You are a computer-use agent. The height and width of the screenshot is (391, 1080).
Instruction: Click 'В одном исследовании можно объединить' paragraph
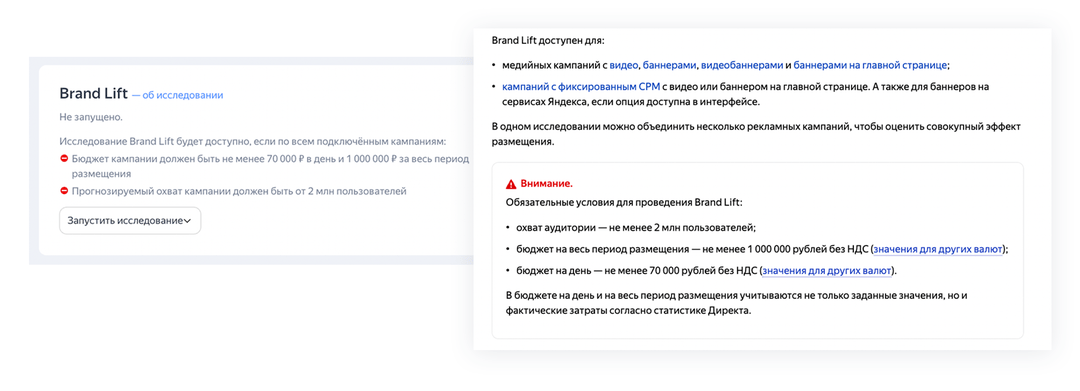(x=756, y=135)
